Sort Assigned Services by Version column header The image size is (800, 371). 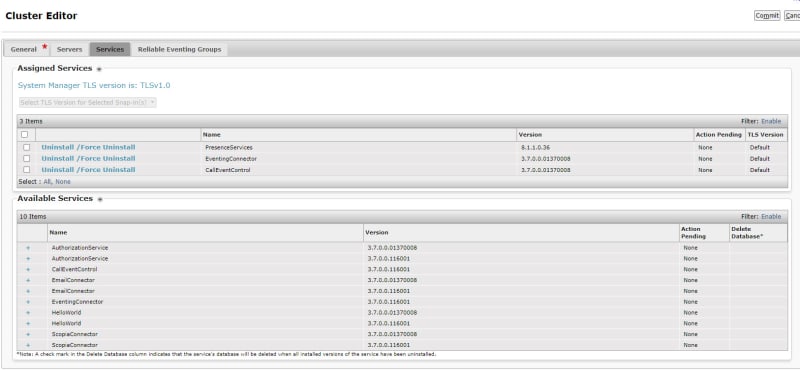pos(530,135)
